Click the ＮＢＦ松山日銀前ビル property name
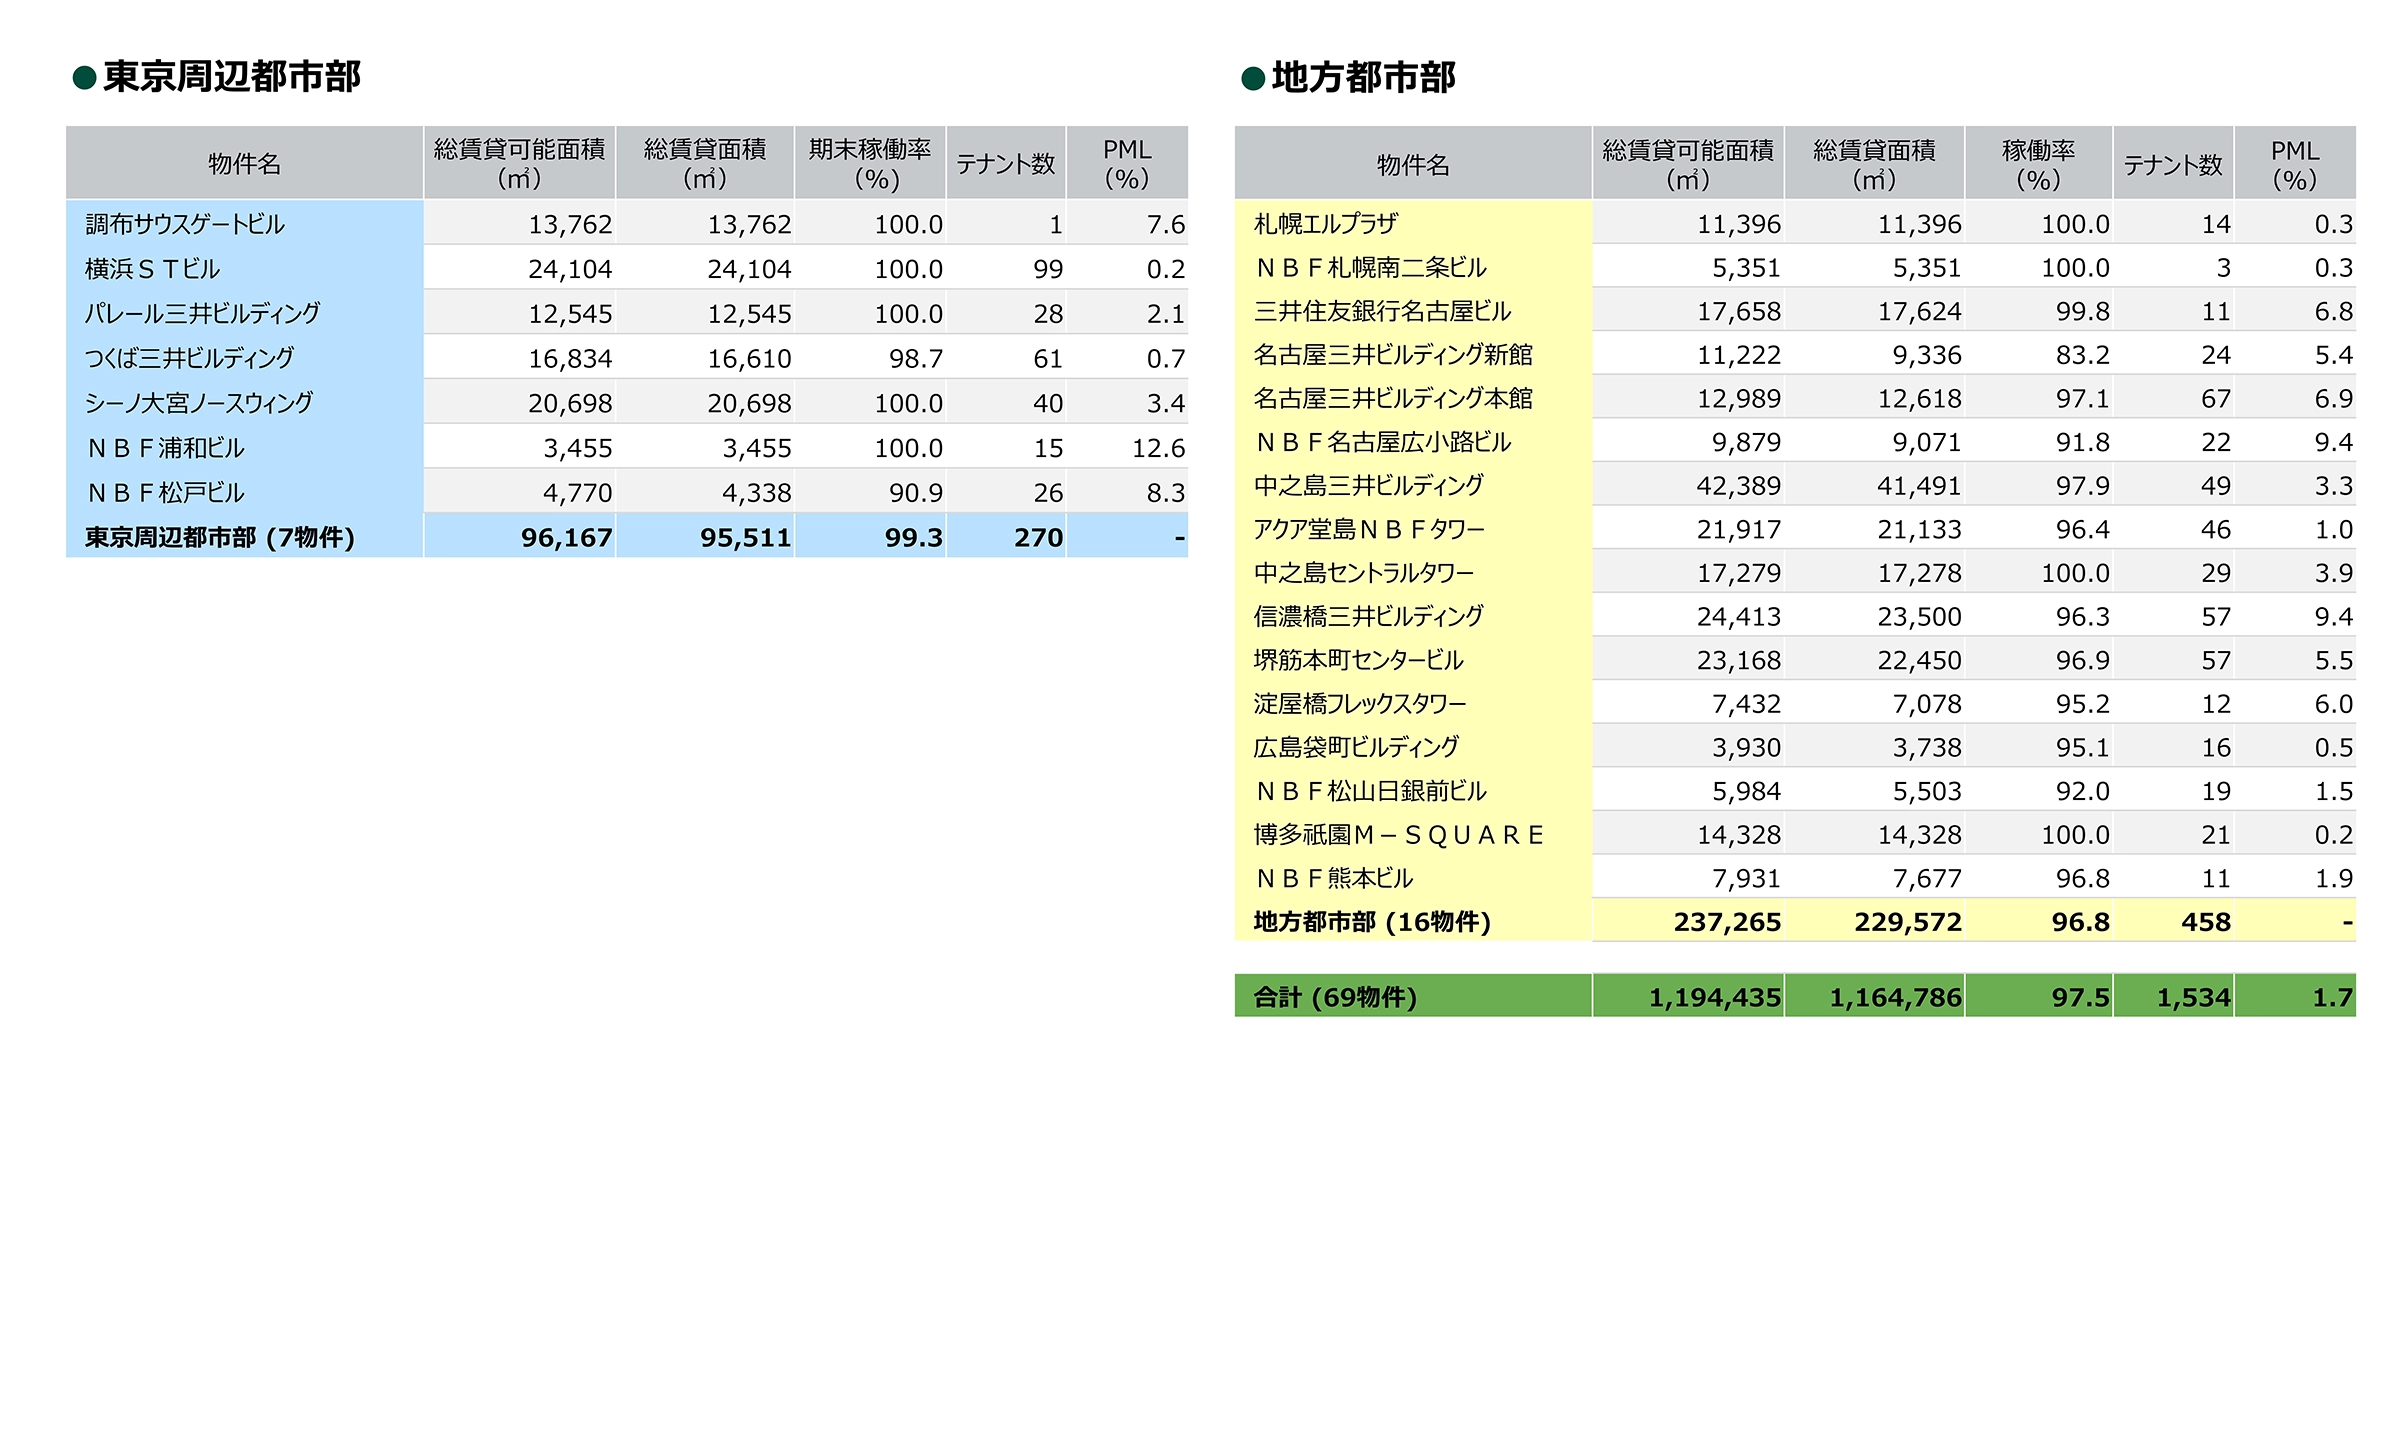 coord(1371,791)
